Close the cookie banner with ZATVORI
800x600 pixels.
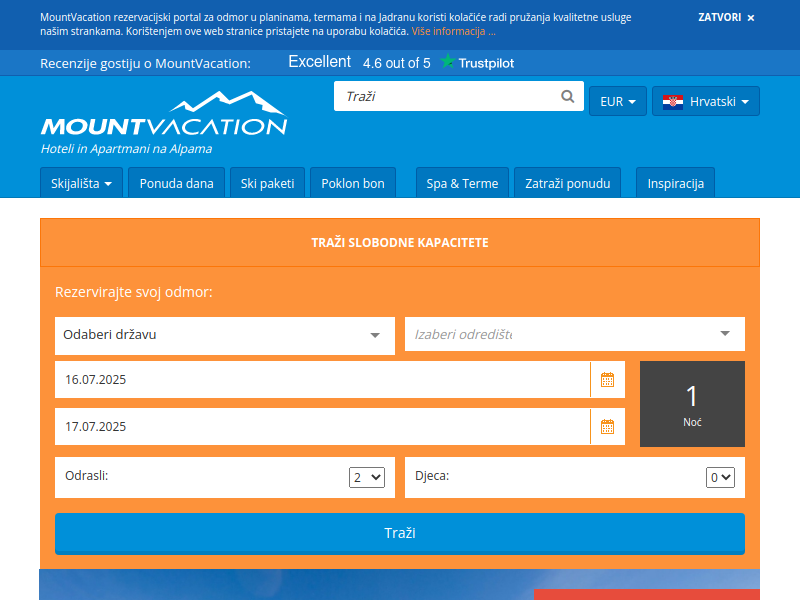tap(726, 17)
